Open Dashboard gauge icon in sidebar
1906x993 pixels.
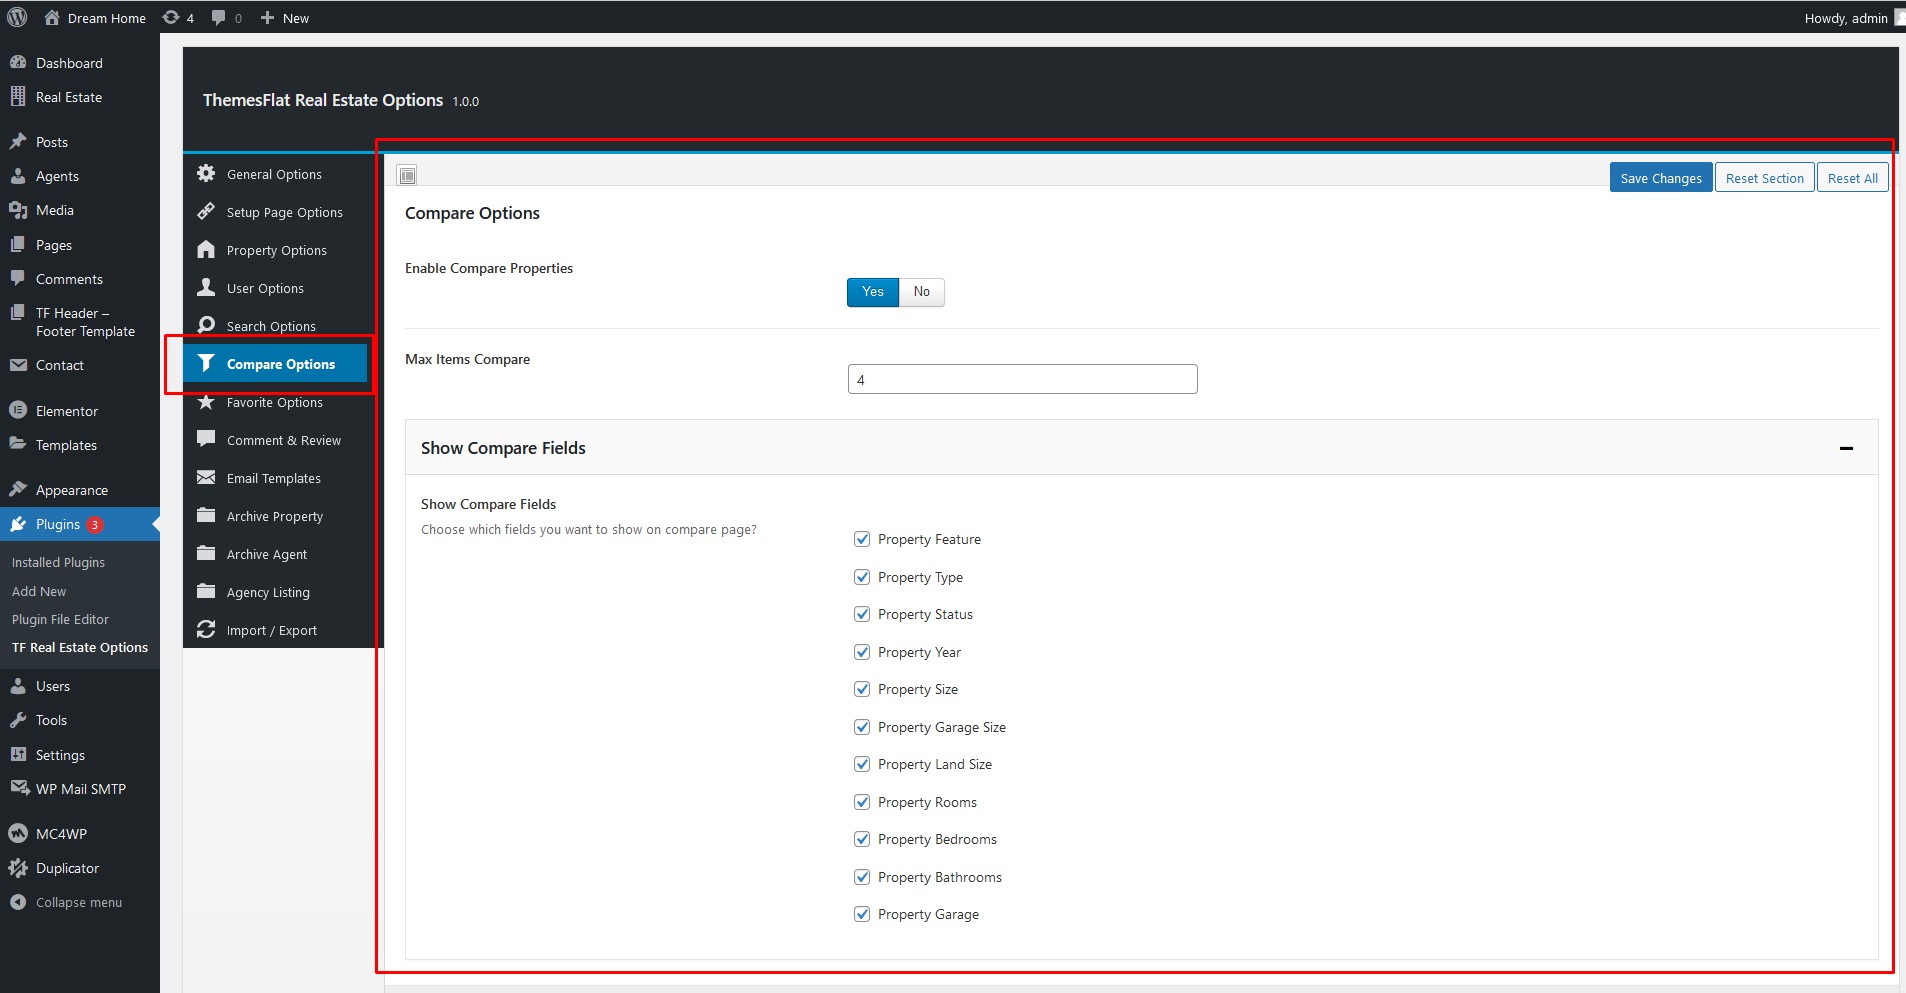point(18,62)
